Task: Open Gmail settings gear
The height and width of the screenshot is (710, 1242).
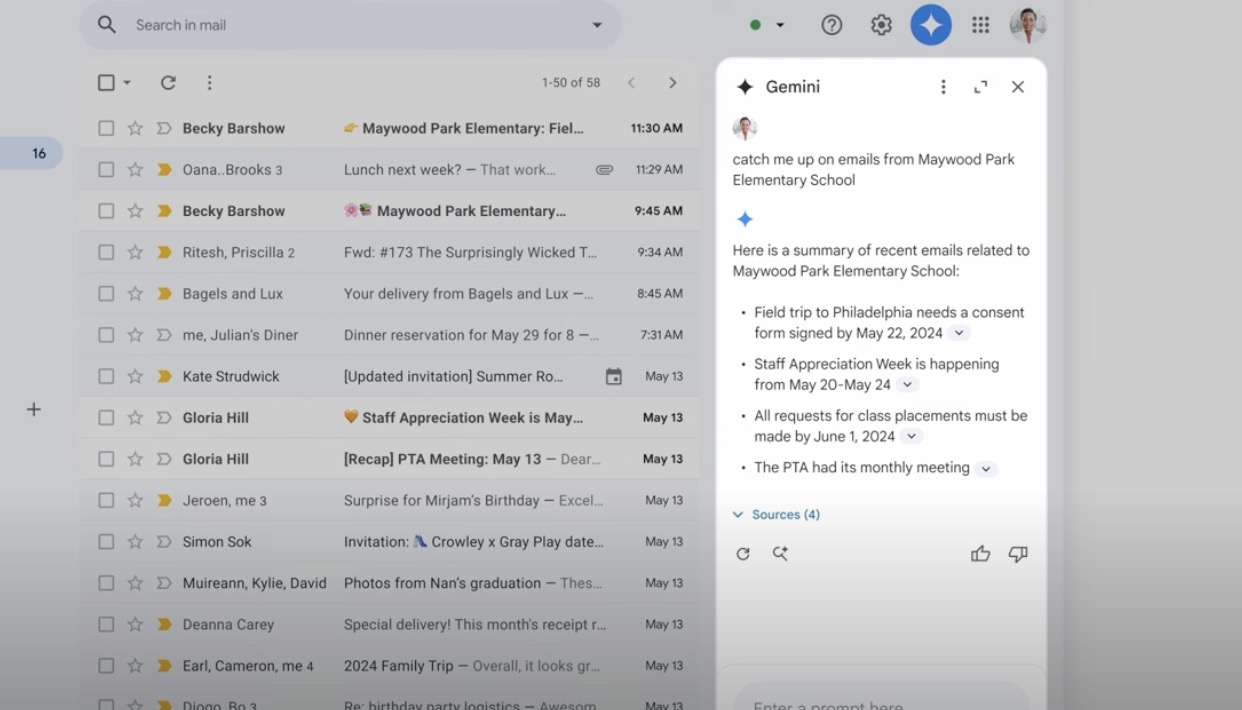Action: [x=881, y=25]
